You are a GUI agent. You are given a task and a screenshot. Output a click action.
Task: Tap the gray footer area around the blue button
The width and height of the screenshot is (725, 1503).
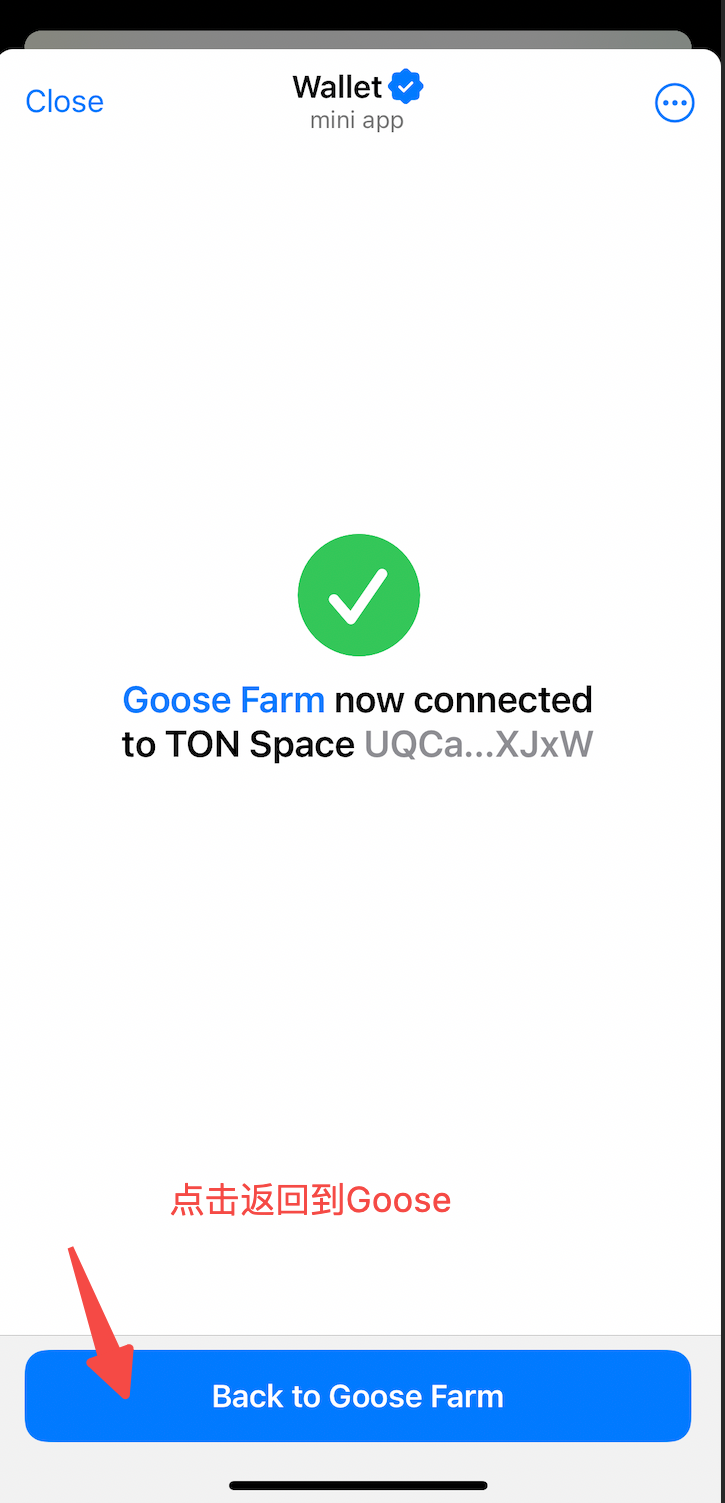pyautogui.click(x=362, y=1461)
